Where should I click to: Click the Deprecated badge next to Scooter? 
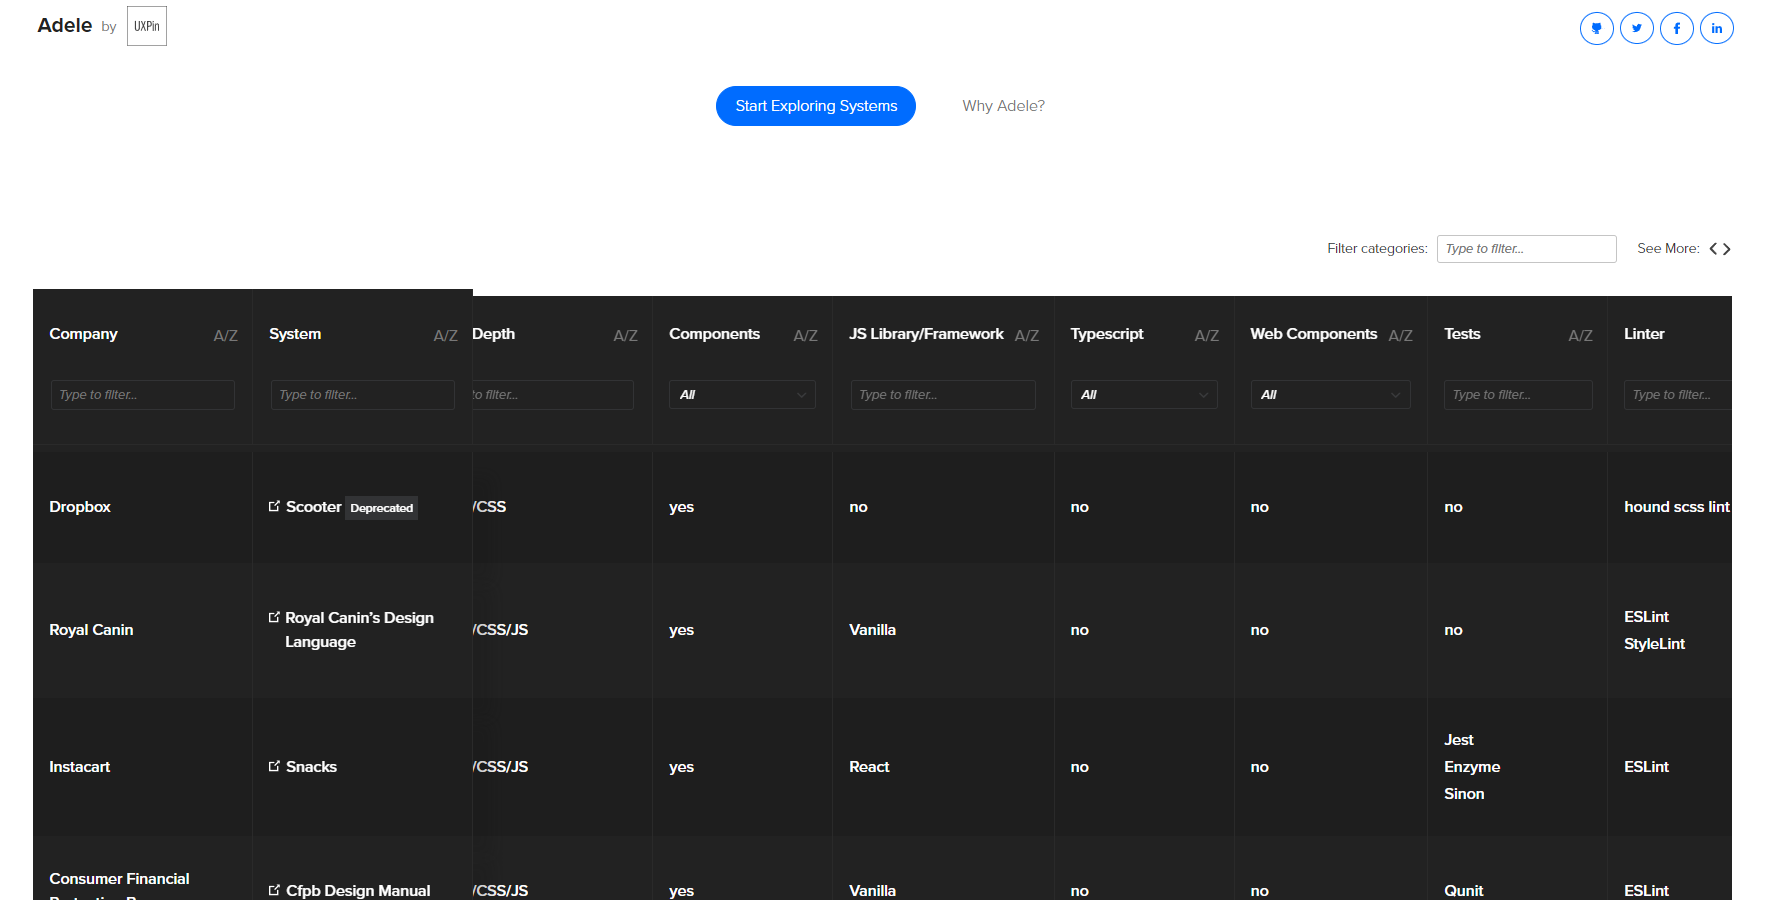[381, 508]
